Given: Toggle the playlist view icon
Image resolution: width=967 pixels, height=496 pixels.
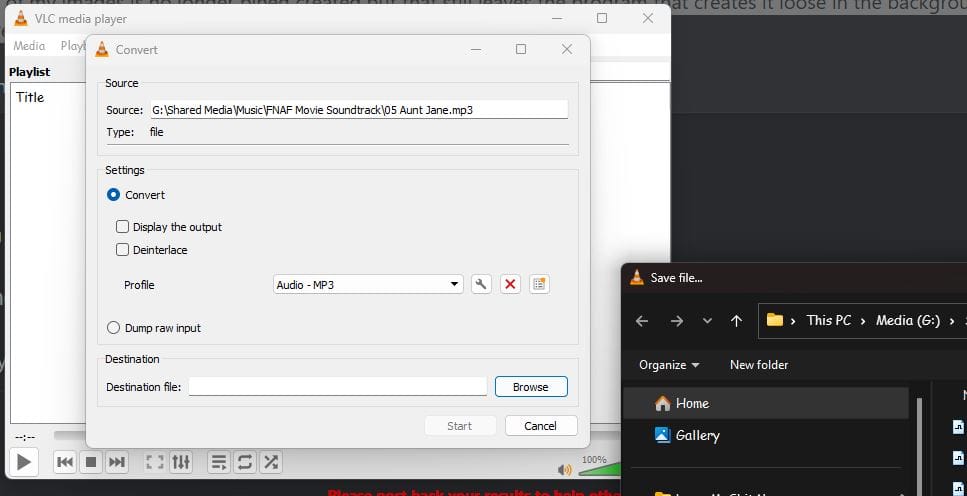Looking at the screenshot, I should coord(218,462).
